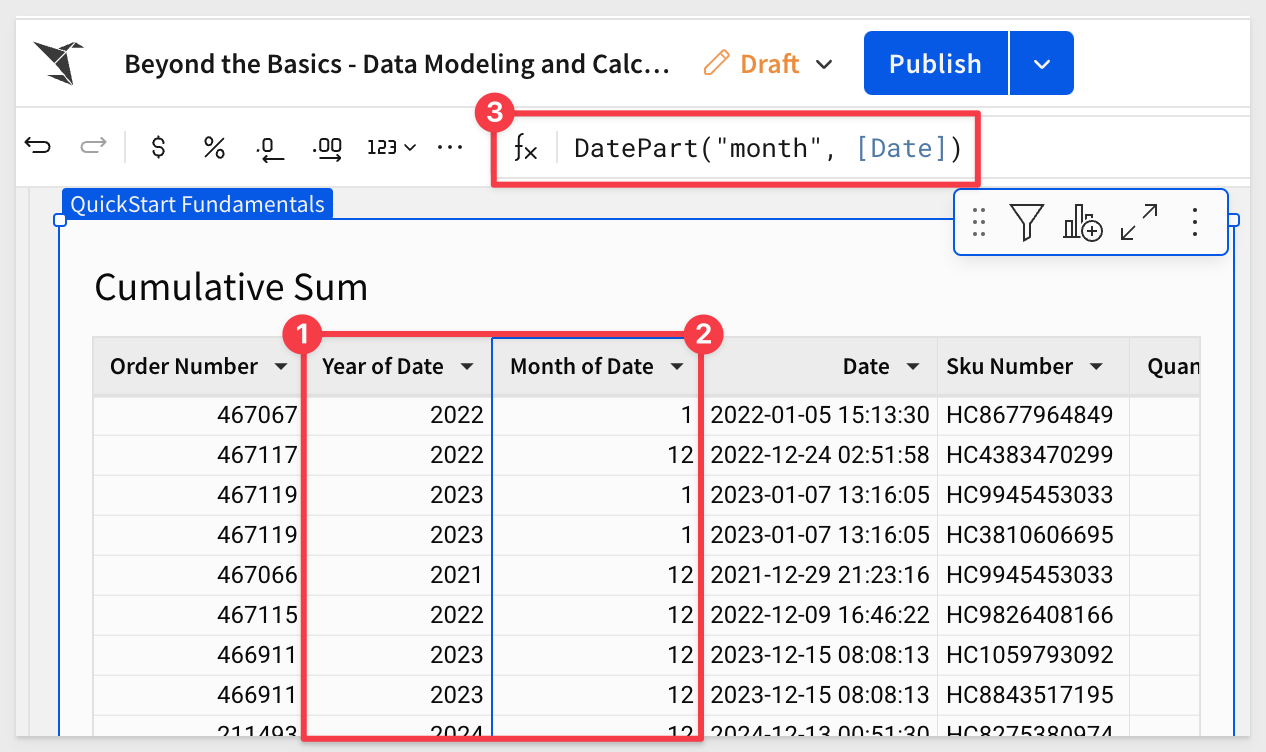Open the Publish options dropdown arrow

click(x=1042, y=63)
